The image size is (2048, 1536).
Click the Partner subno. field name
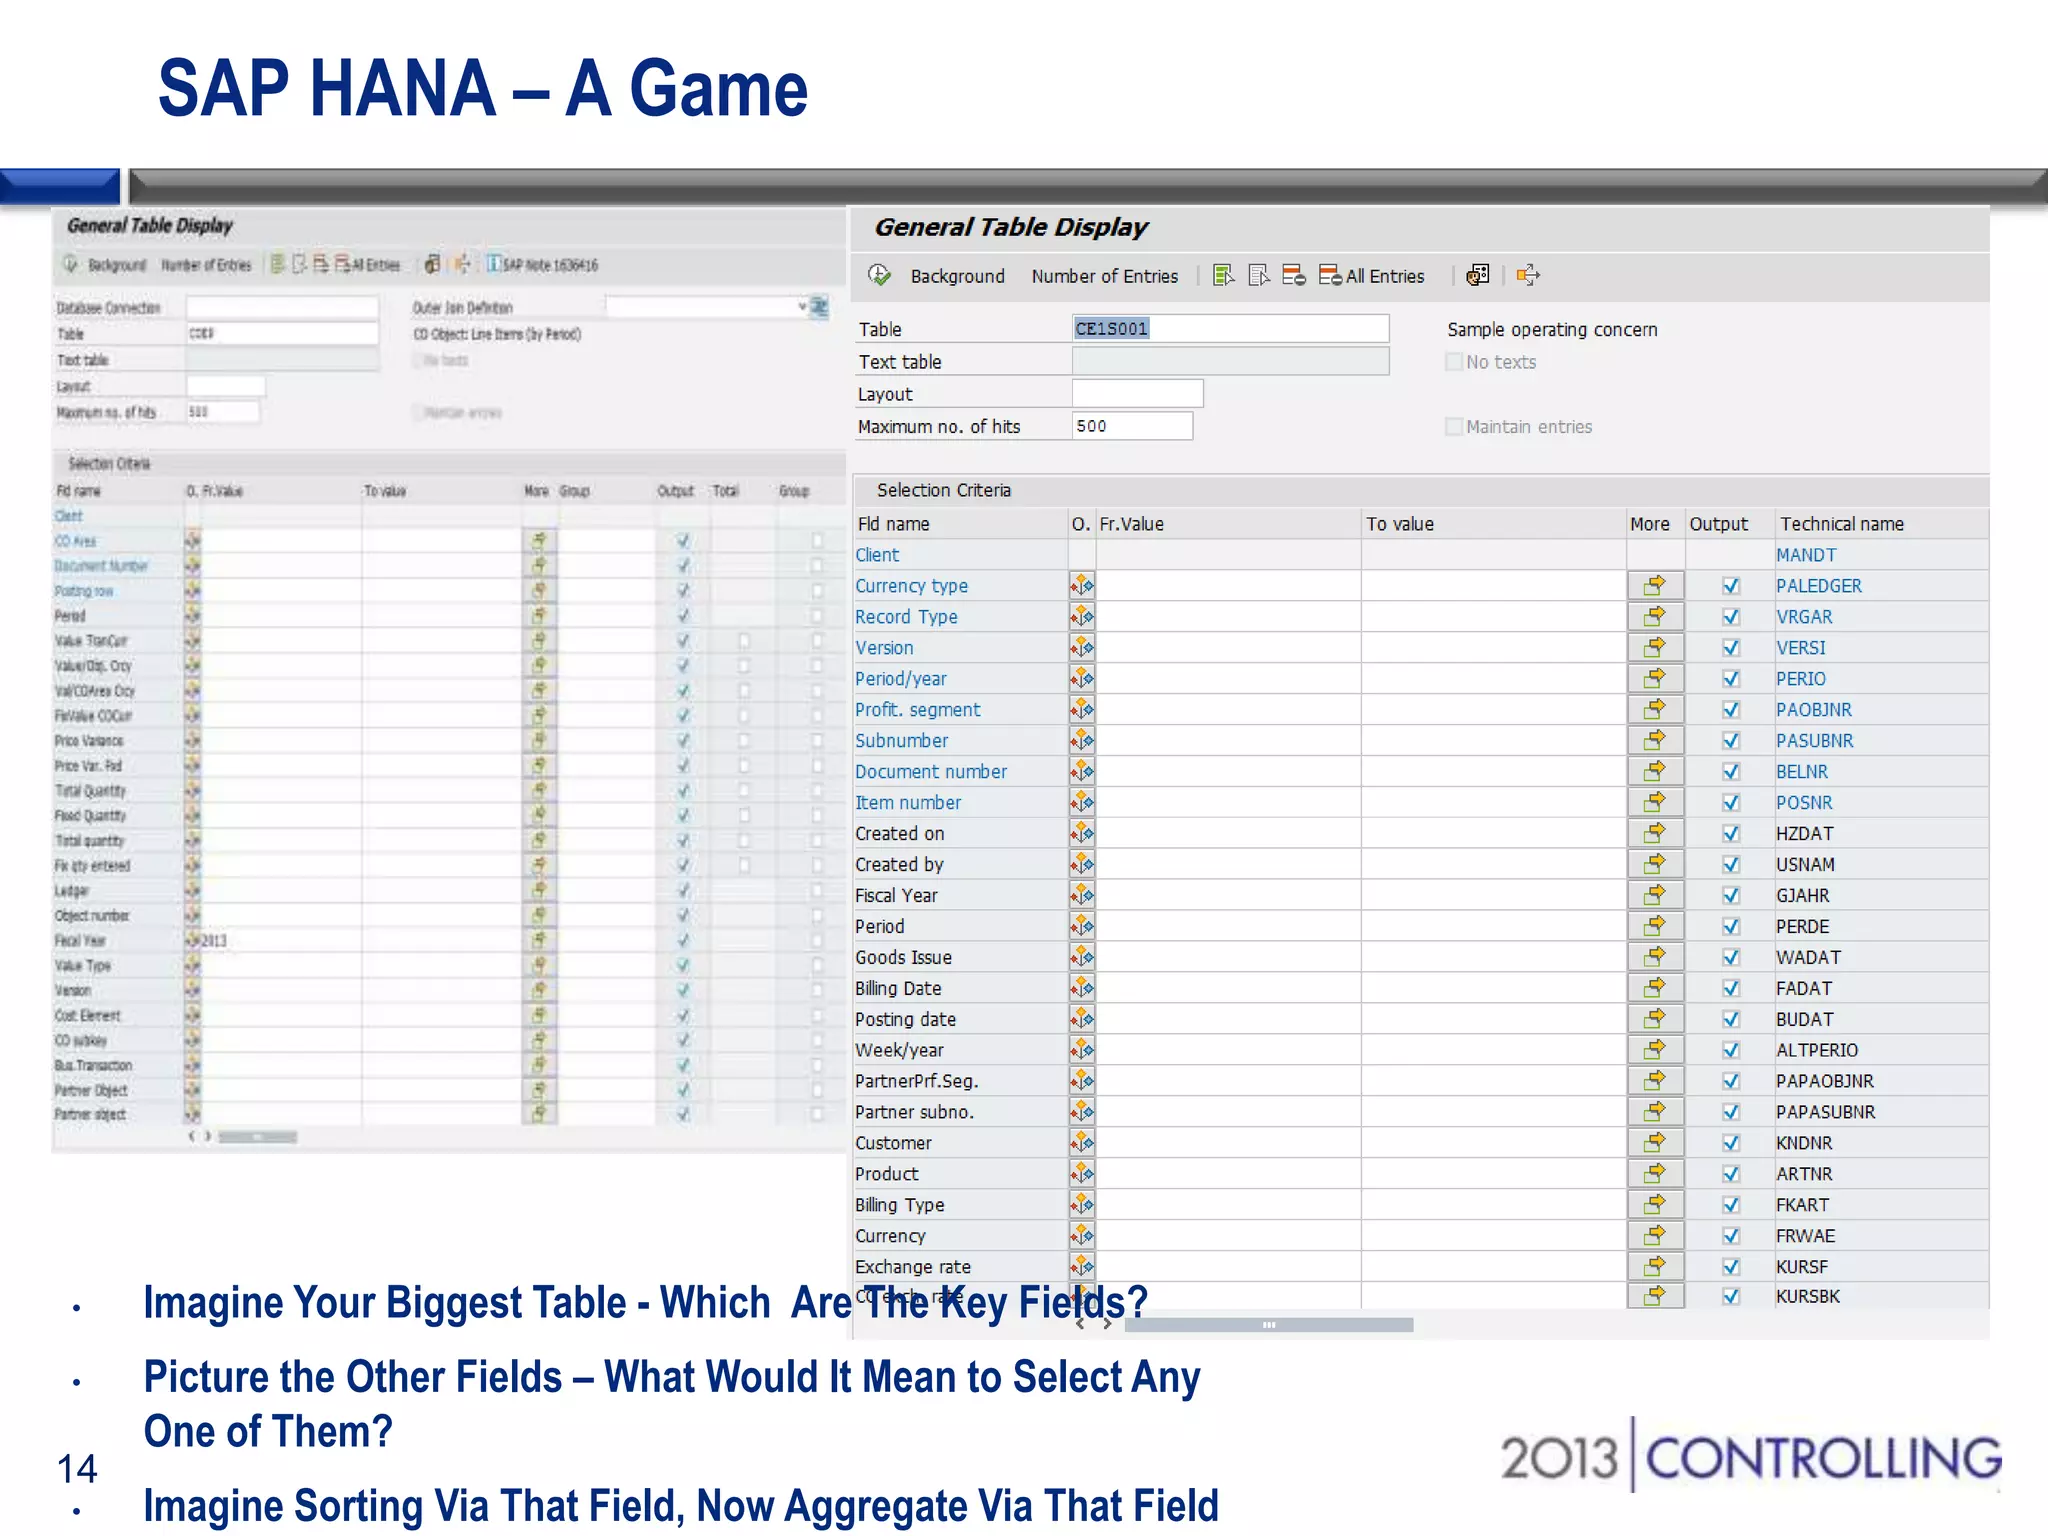914,1112
